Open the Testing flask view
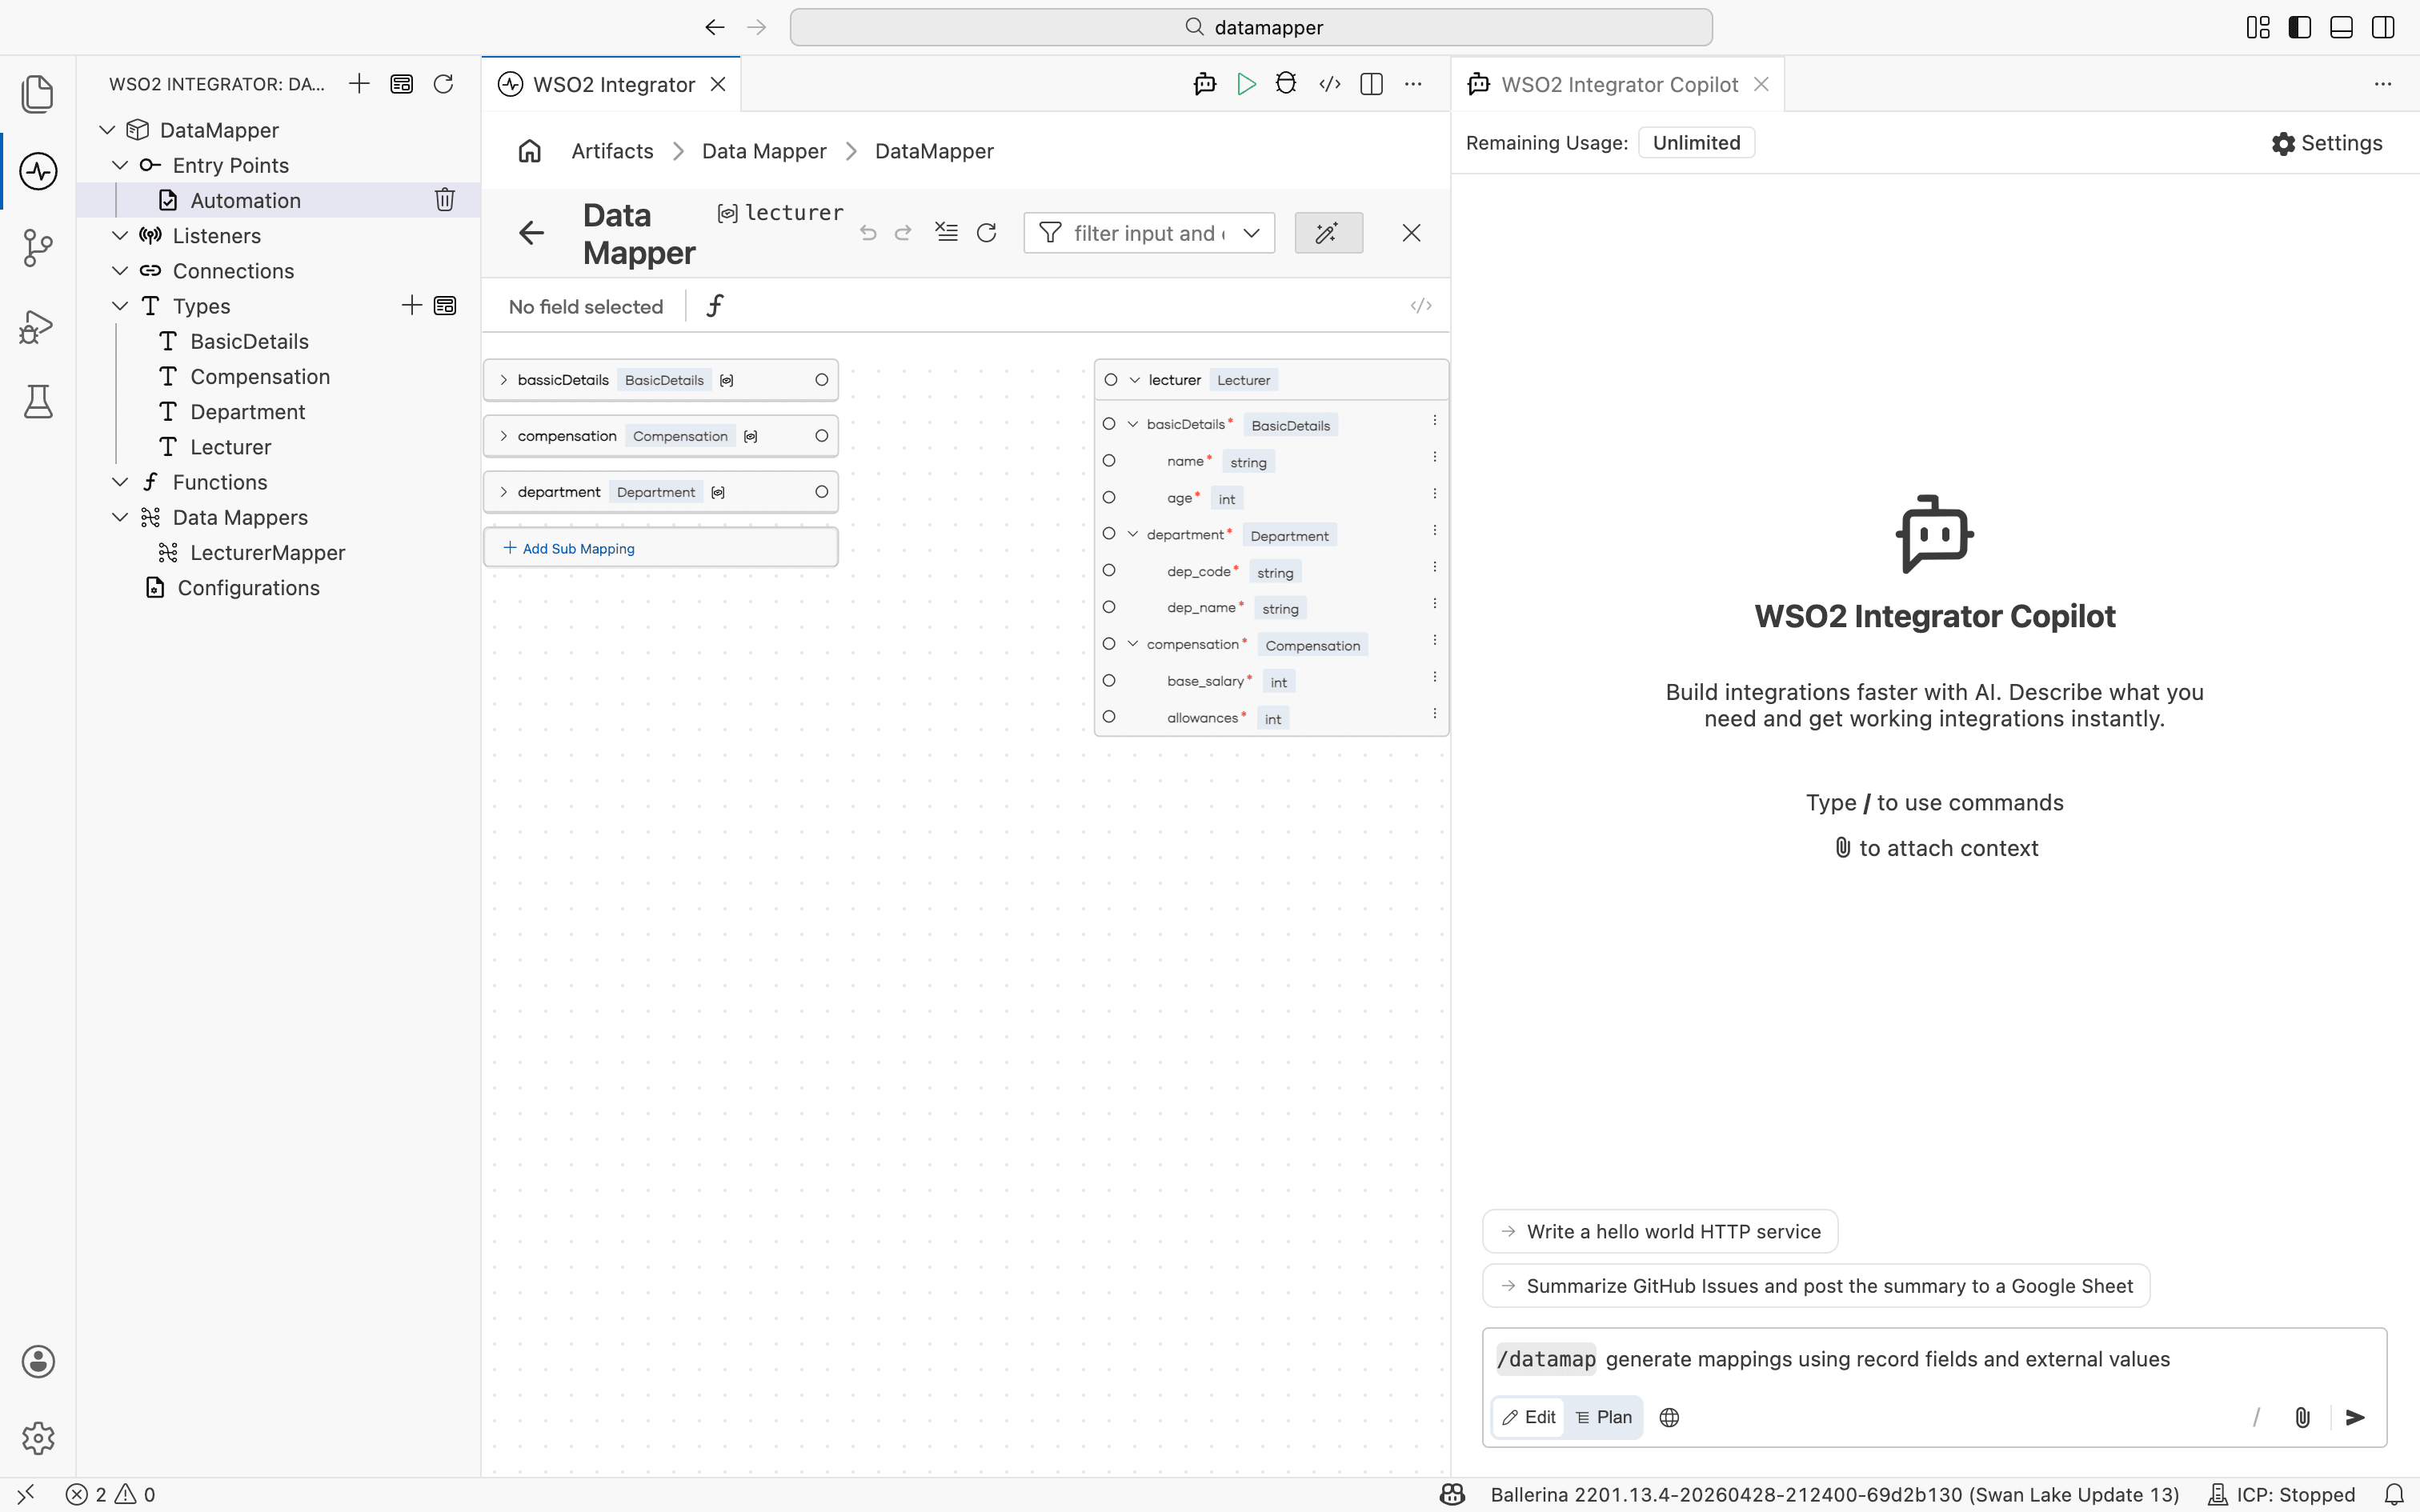Image resolution: width=2420 pixels, height=1512 pixels. point(38,402)
